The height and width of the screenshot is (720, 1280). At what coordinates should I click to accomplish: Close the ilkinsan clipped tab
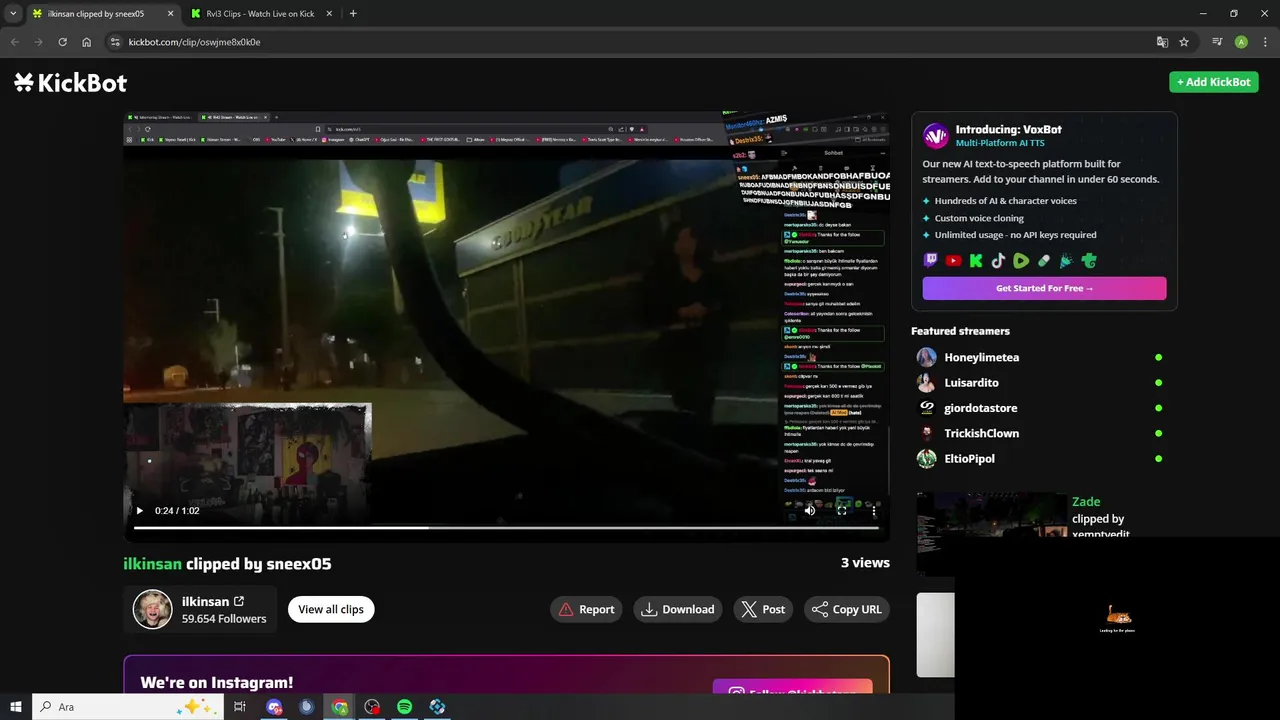pos(170,14)
